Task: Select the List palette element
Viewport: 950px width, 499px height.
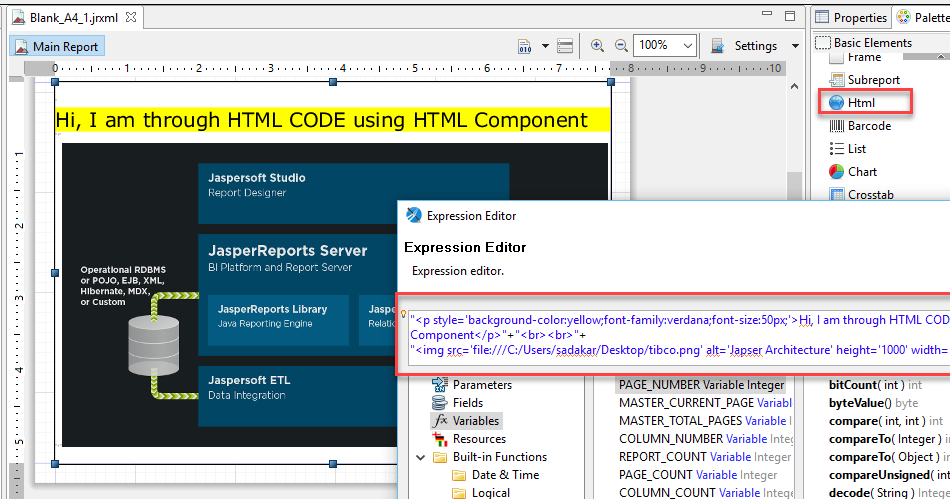Action: (x=848, y=148)
